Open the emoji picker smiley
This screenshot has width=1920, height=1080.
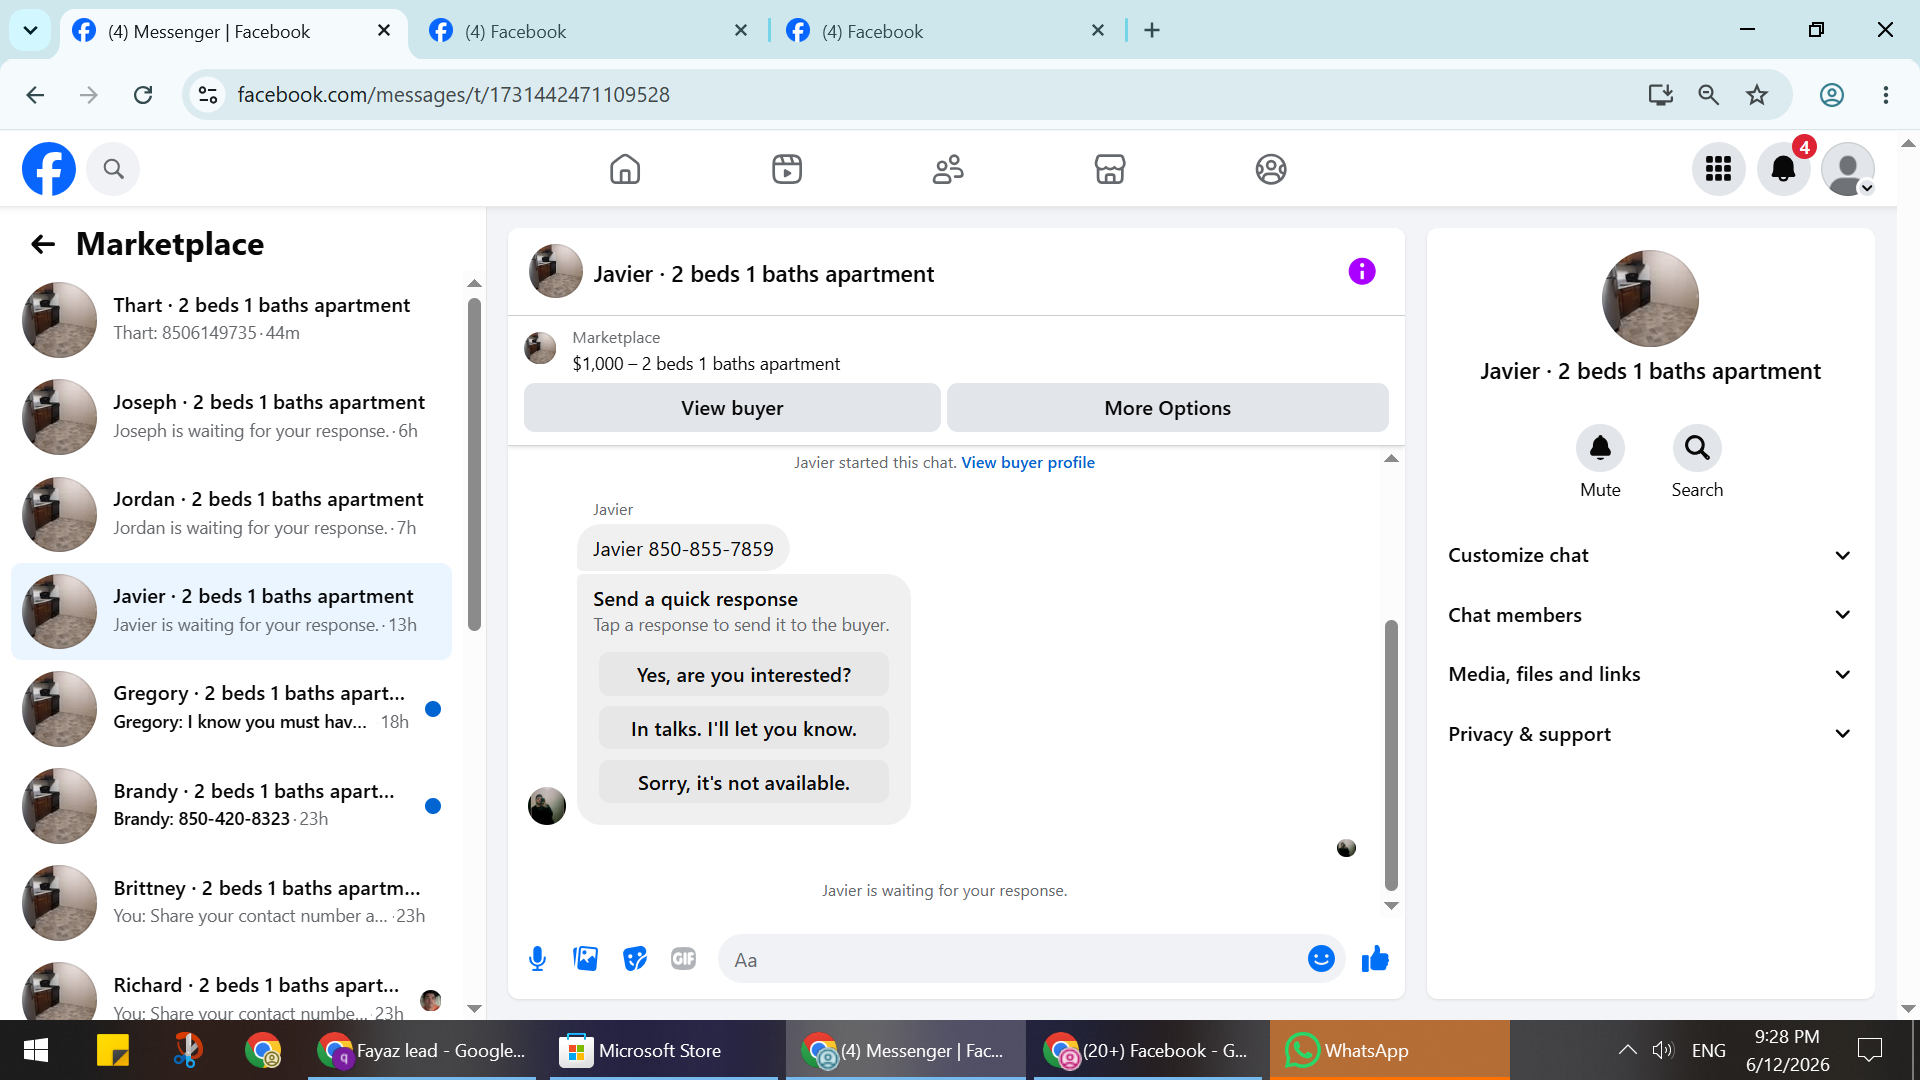[x=1321, y=959]
